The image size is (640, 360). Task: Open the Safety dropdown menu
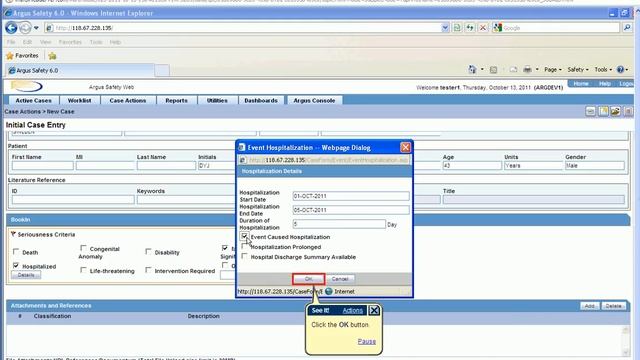[x=578, y=70]
